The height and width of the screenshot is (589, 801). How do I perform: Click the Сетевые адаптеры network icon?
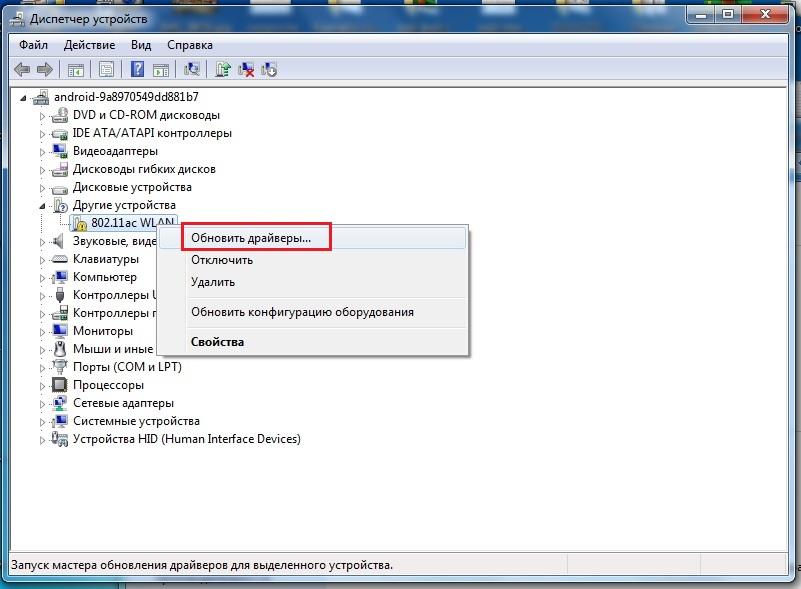coord(60,403)
